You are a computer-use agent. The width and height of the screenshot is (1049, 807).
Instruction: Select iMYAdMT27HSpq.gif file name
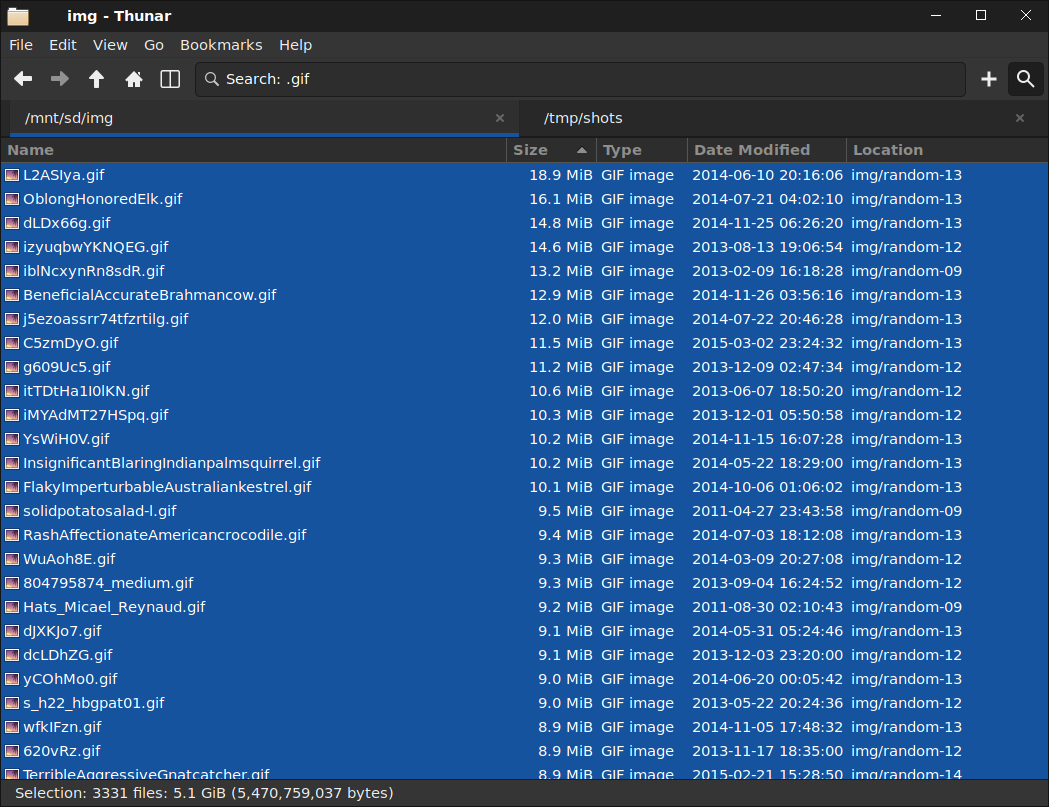pos(96,416)
